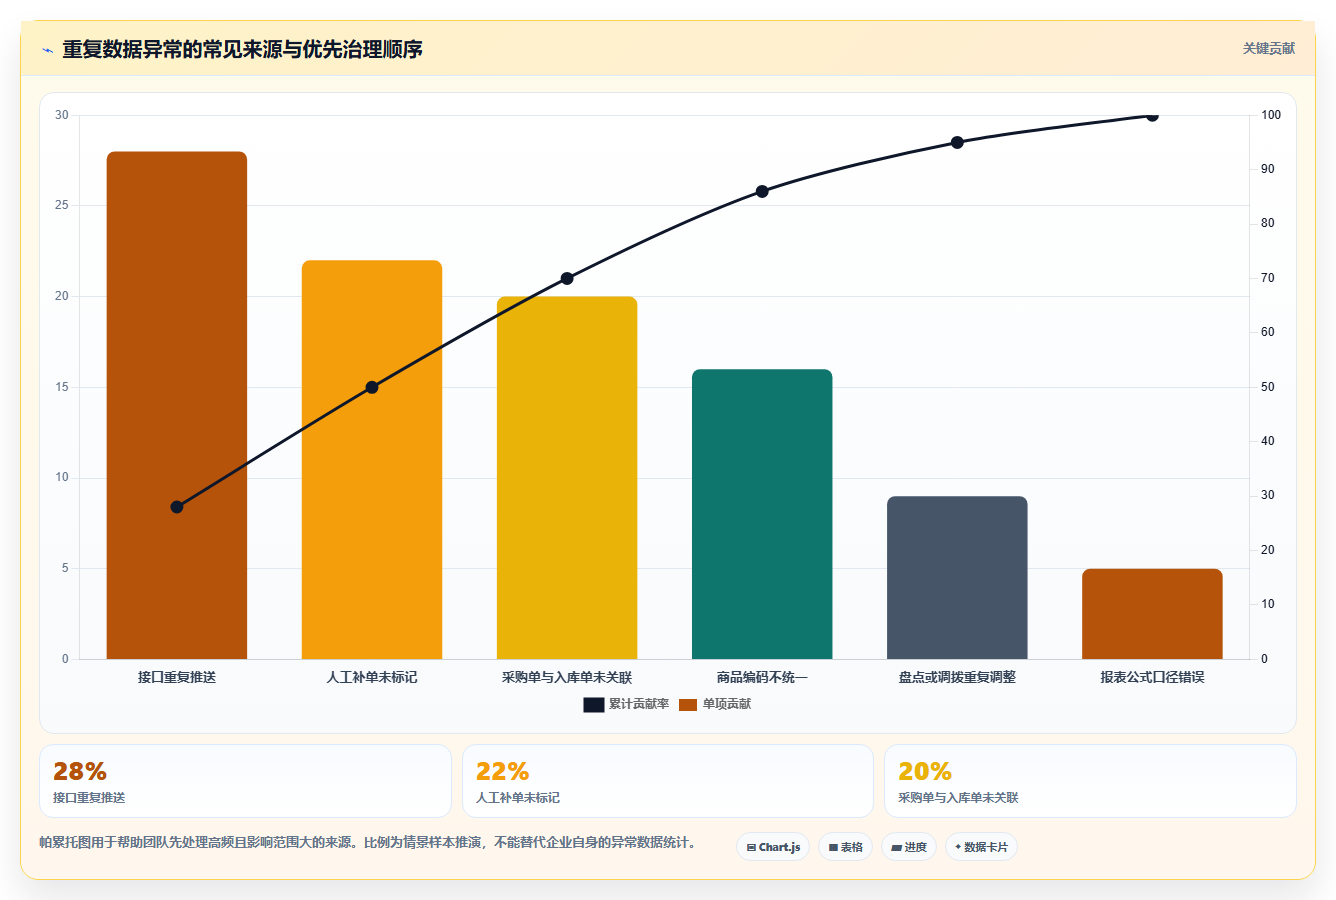Toggle the 累计贡献率 legend swatch
Screen dimensions: 1336x900
coord(594,705)
